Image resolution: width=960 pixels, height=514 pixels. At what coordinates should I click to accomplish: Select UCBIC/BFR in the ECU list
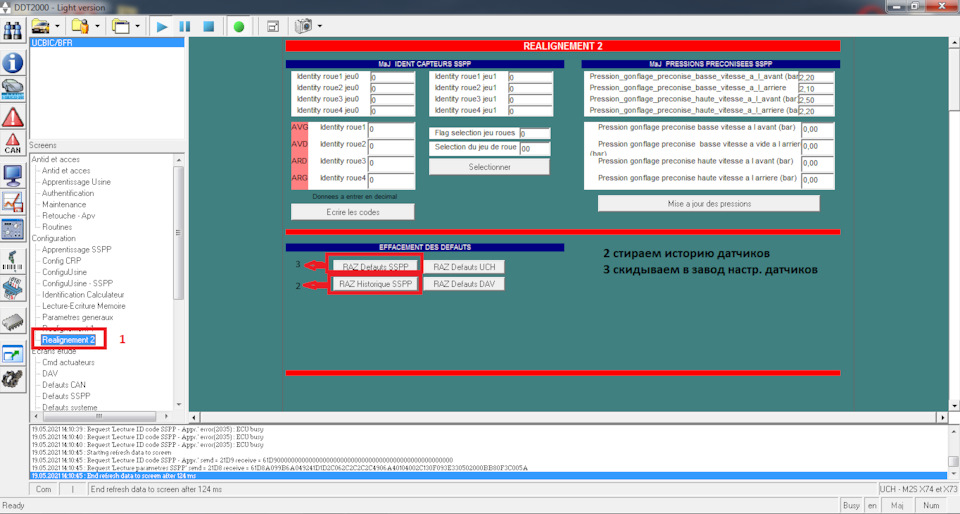(107, 43)
